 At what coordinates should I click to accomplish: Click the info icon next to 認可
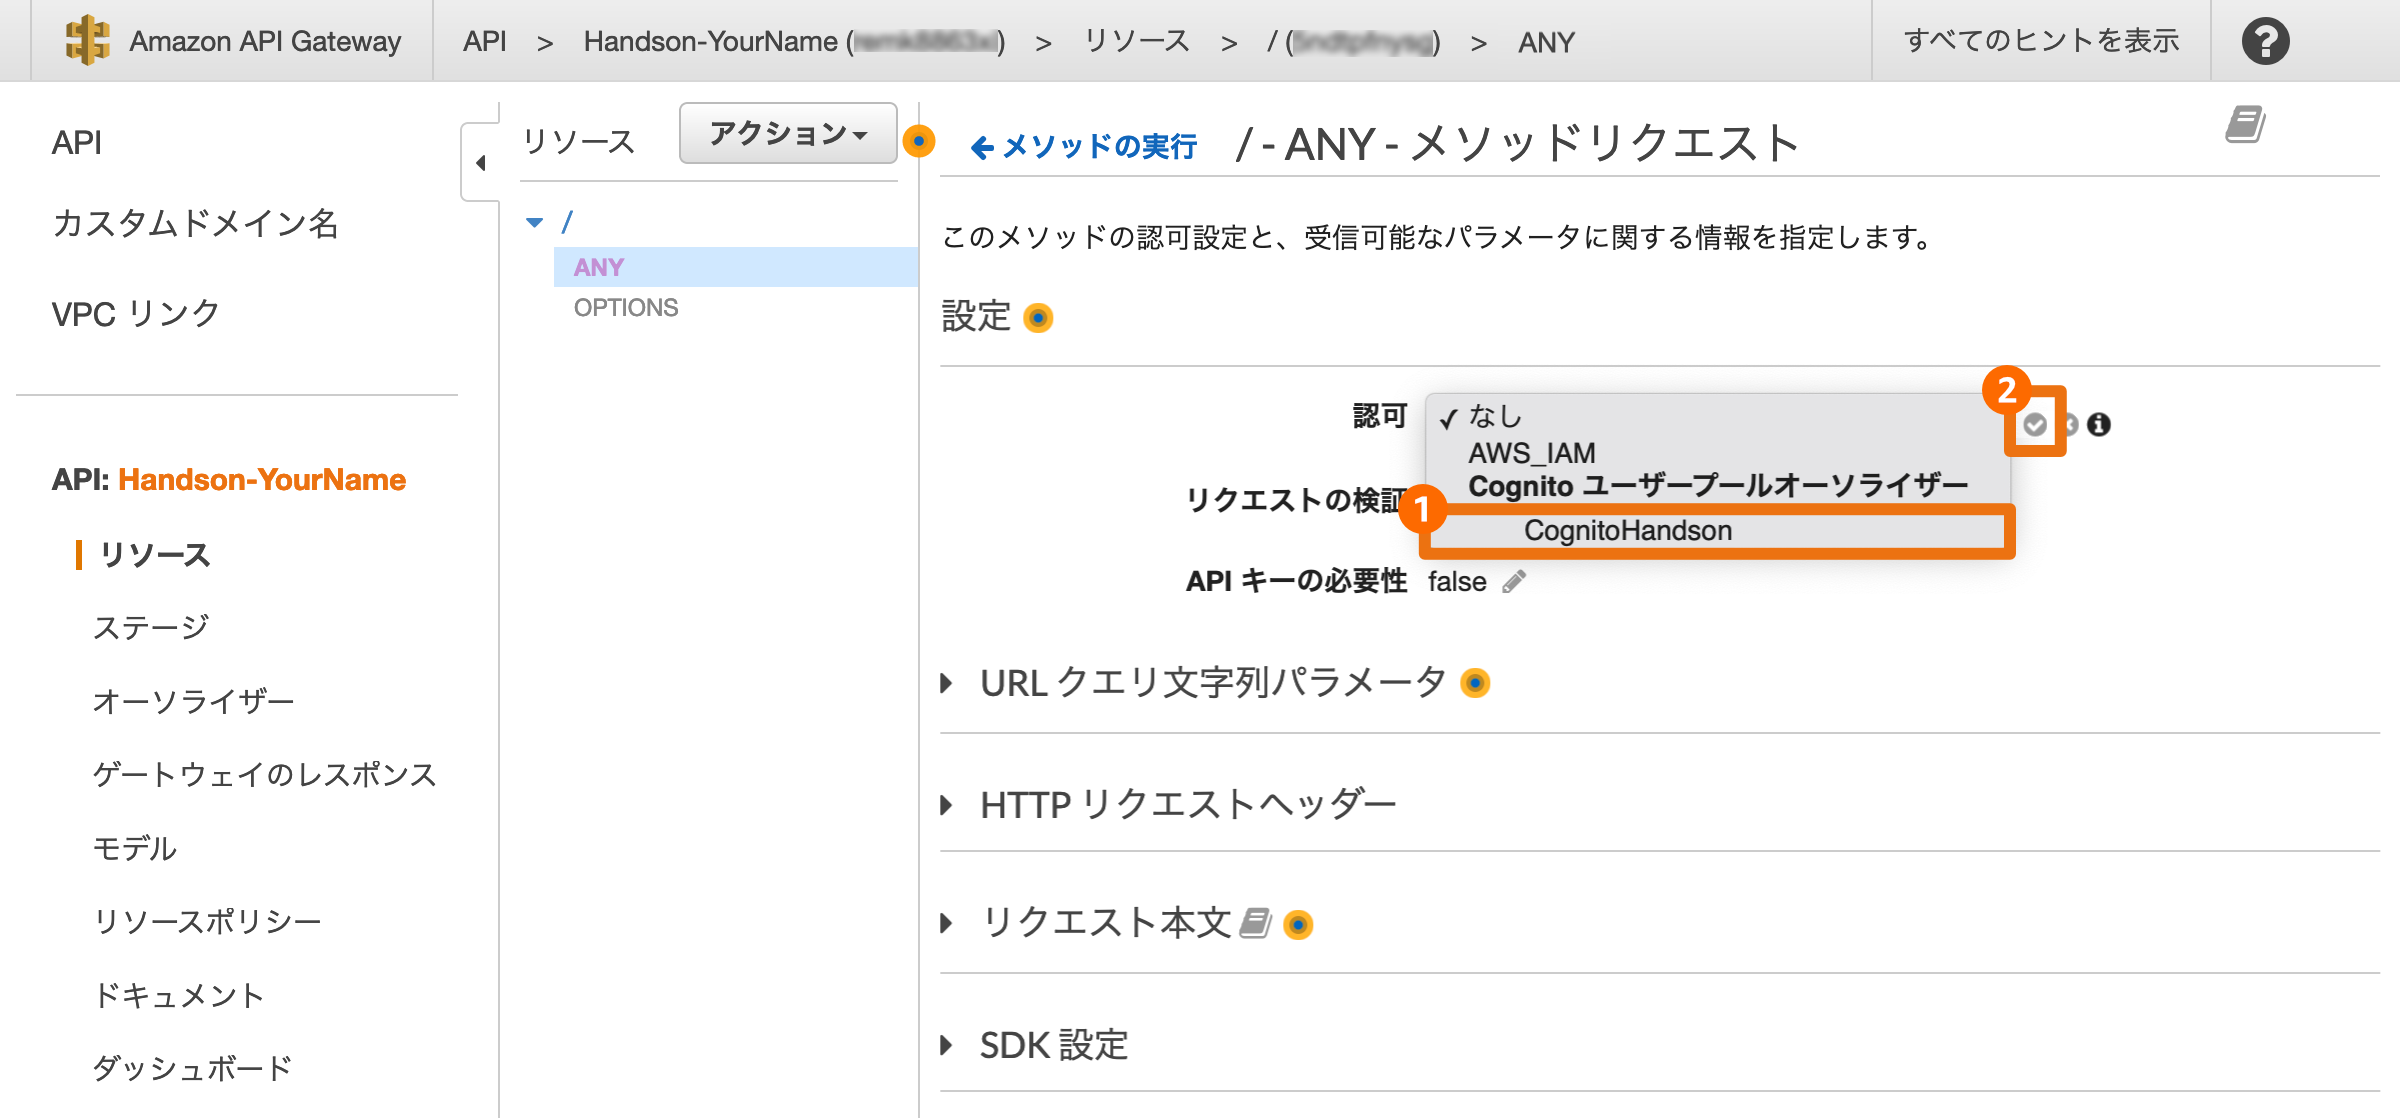[x=2099, y=424]
